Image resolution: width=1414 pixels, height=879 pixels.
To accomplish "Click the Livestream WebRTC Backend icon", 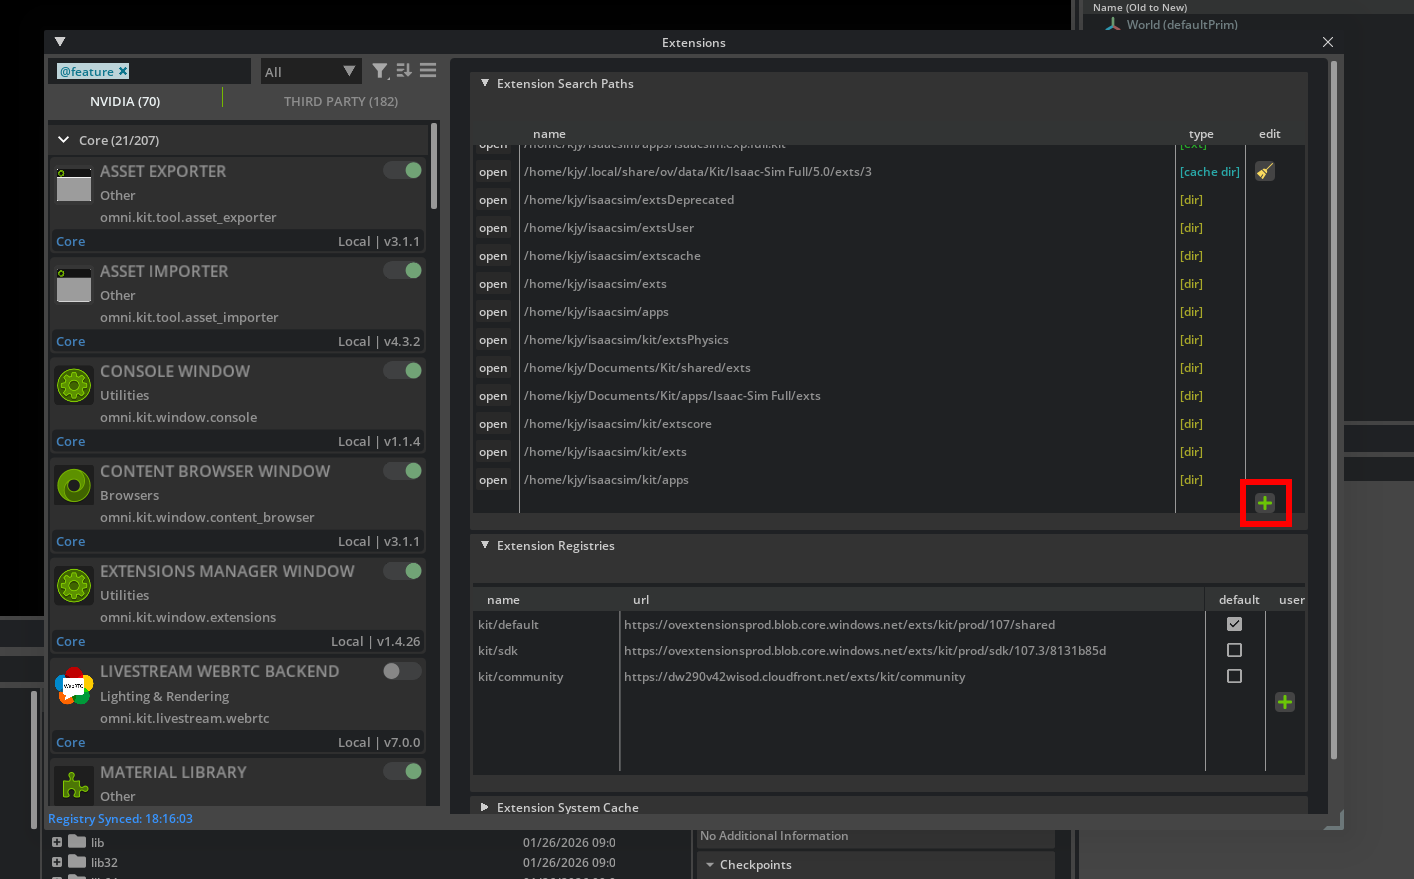I will 74,686.
